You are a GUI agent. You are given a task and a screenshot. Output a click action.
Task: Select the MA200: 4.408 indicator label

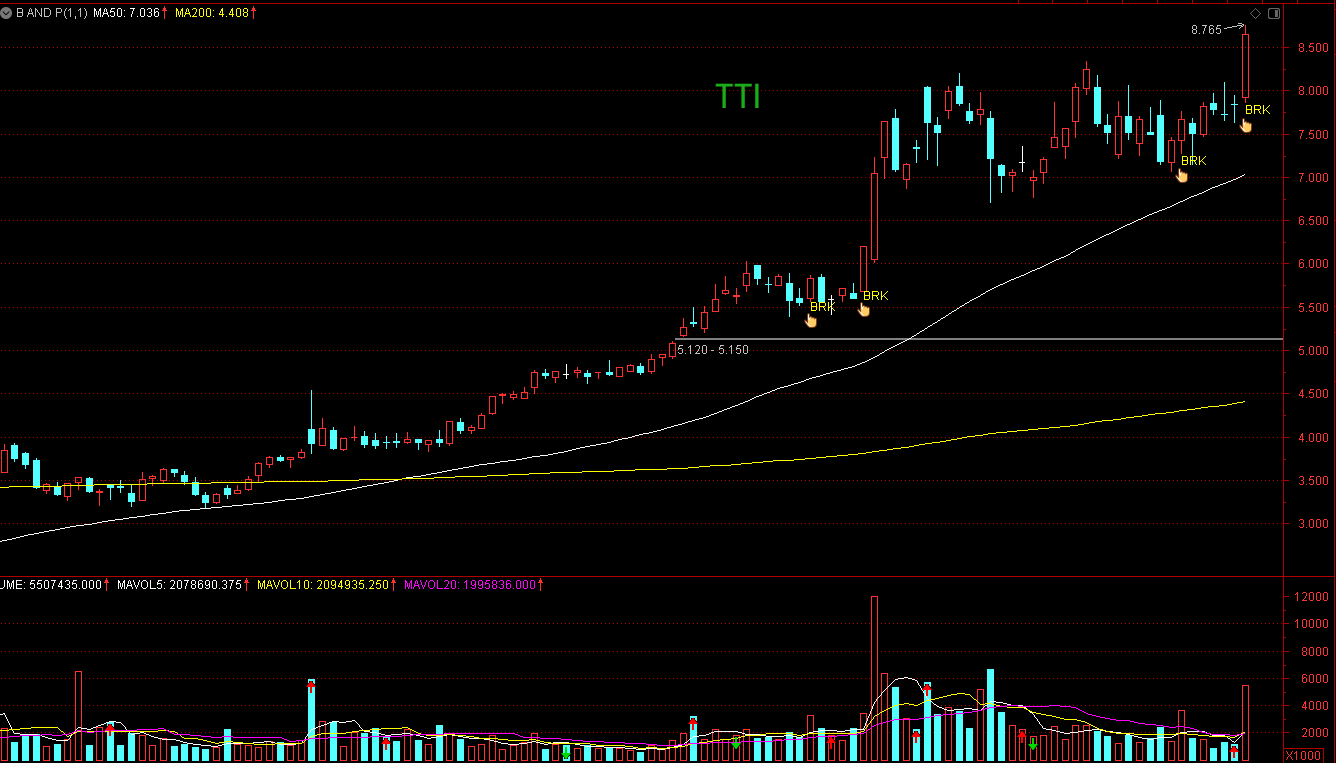211,12
